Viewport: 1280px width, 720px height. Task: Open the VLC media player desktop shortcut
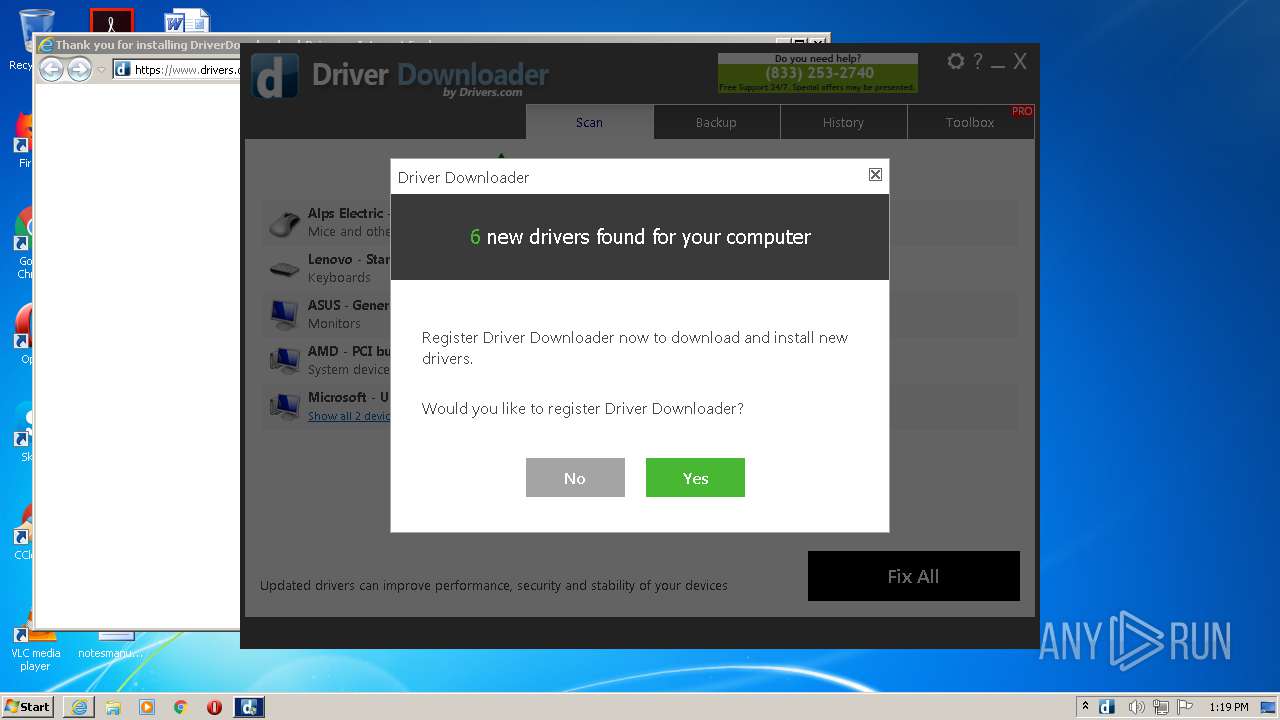[35, 646]
